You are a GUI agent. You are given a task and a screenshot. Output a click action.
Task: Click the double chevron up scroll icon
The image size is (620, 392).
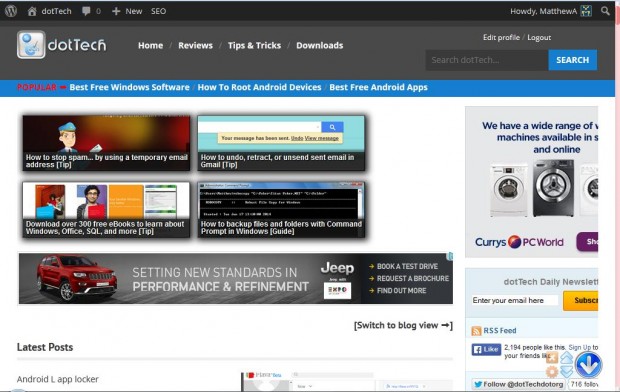pos(567,358)
